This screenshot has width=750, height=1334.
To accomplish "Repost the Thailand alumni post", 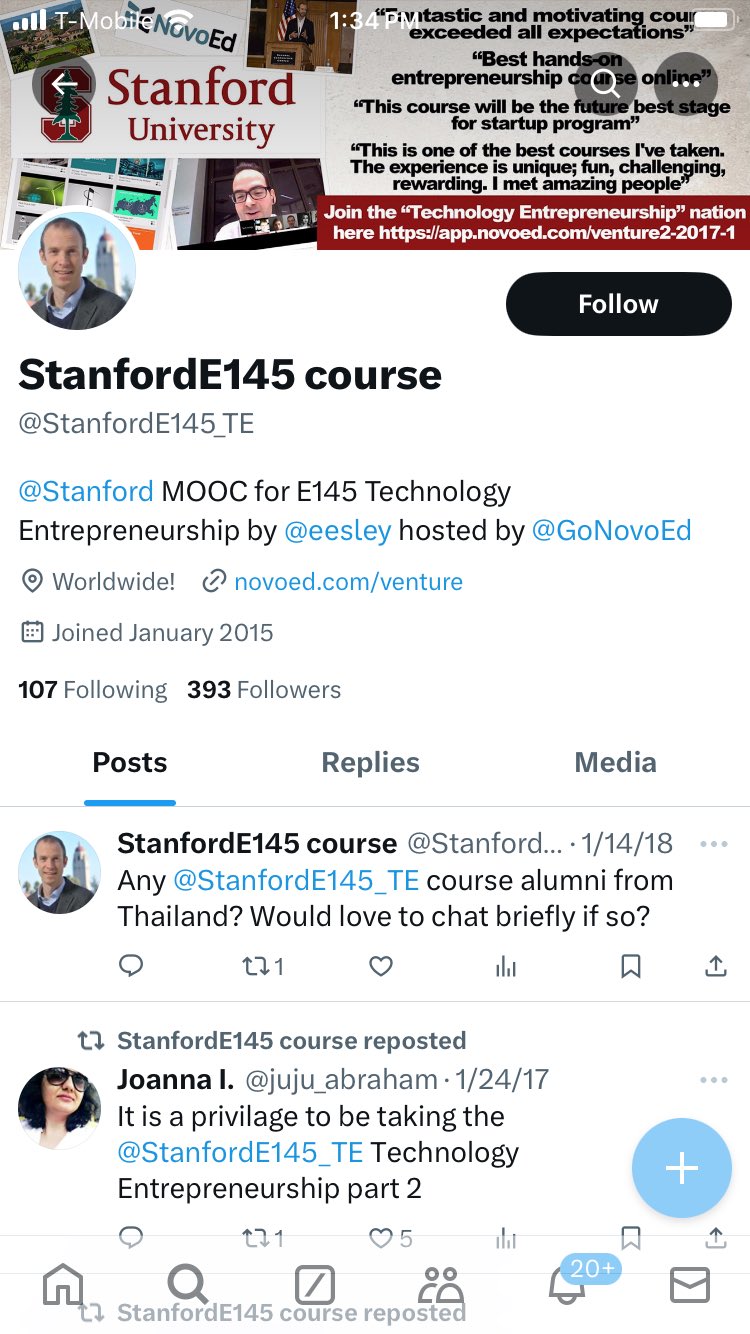I will point(263,966).
